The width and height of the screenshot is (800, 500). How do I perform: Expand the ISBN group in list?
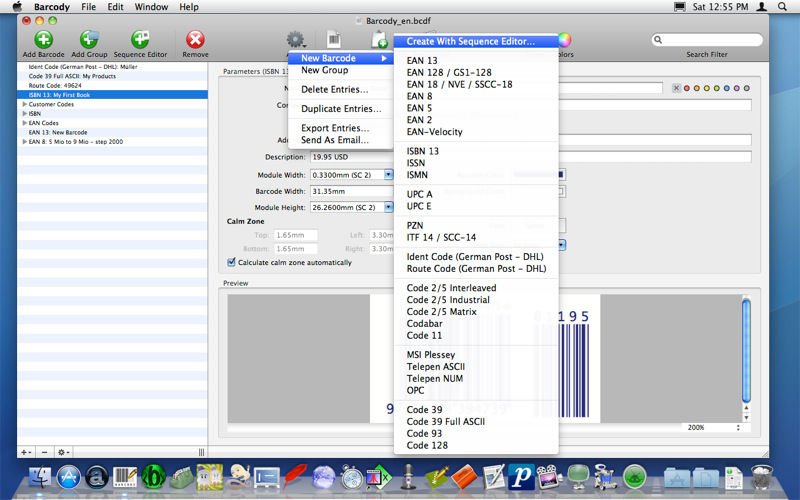point(24,113)
